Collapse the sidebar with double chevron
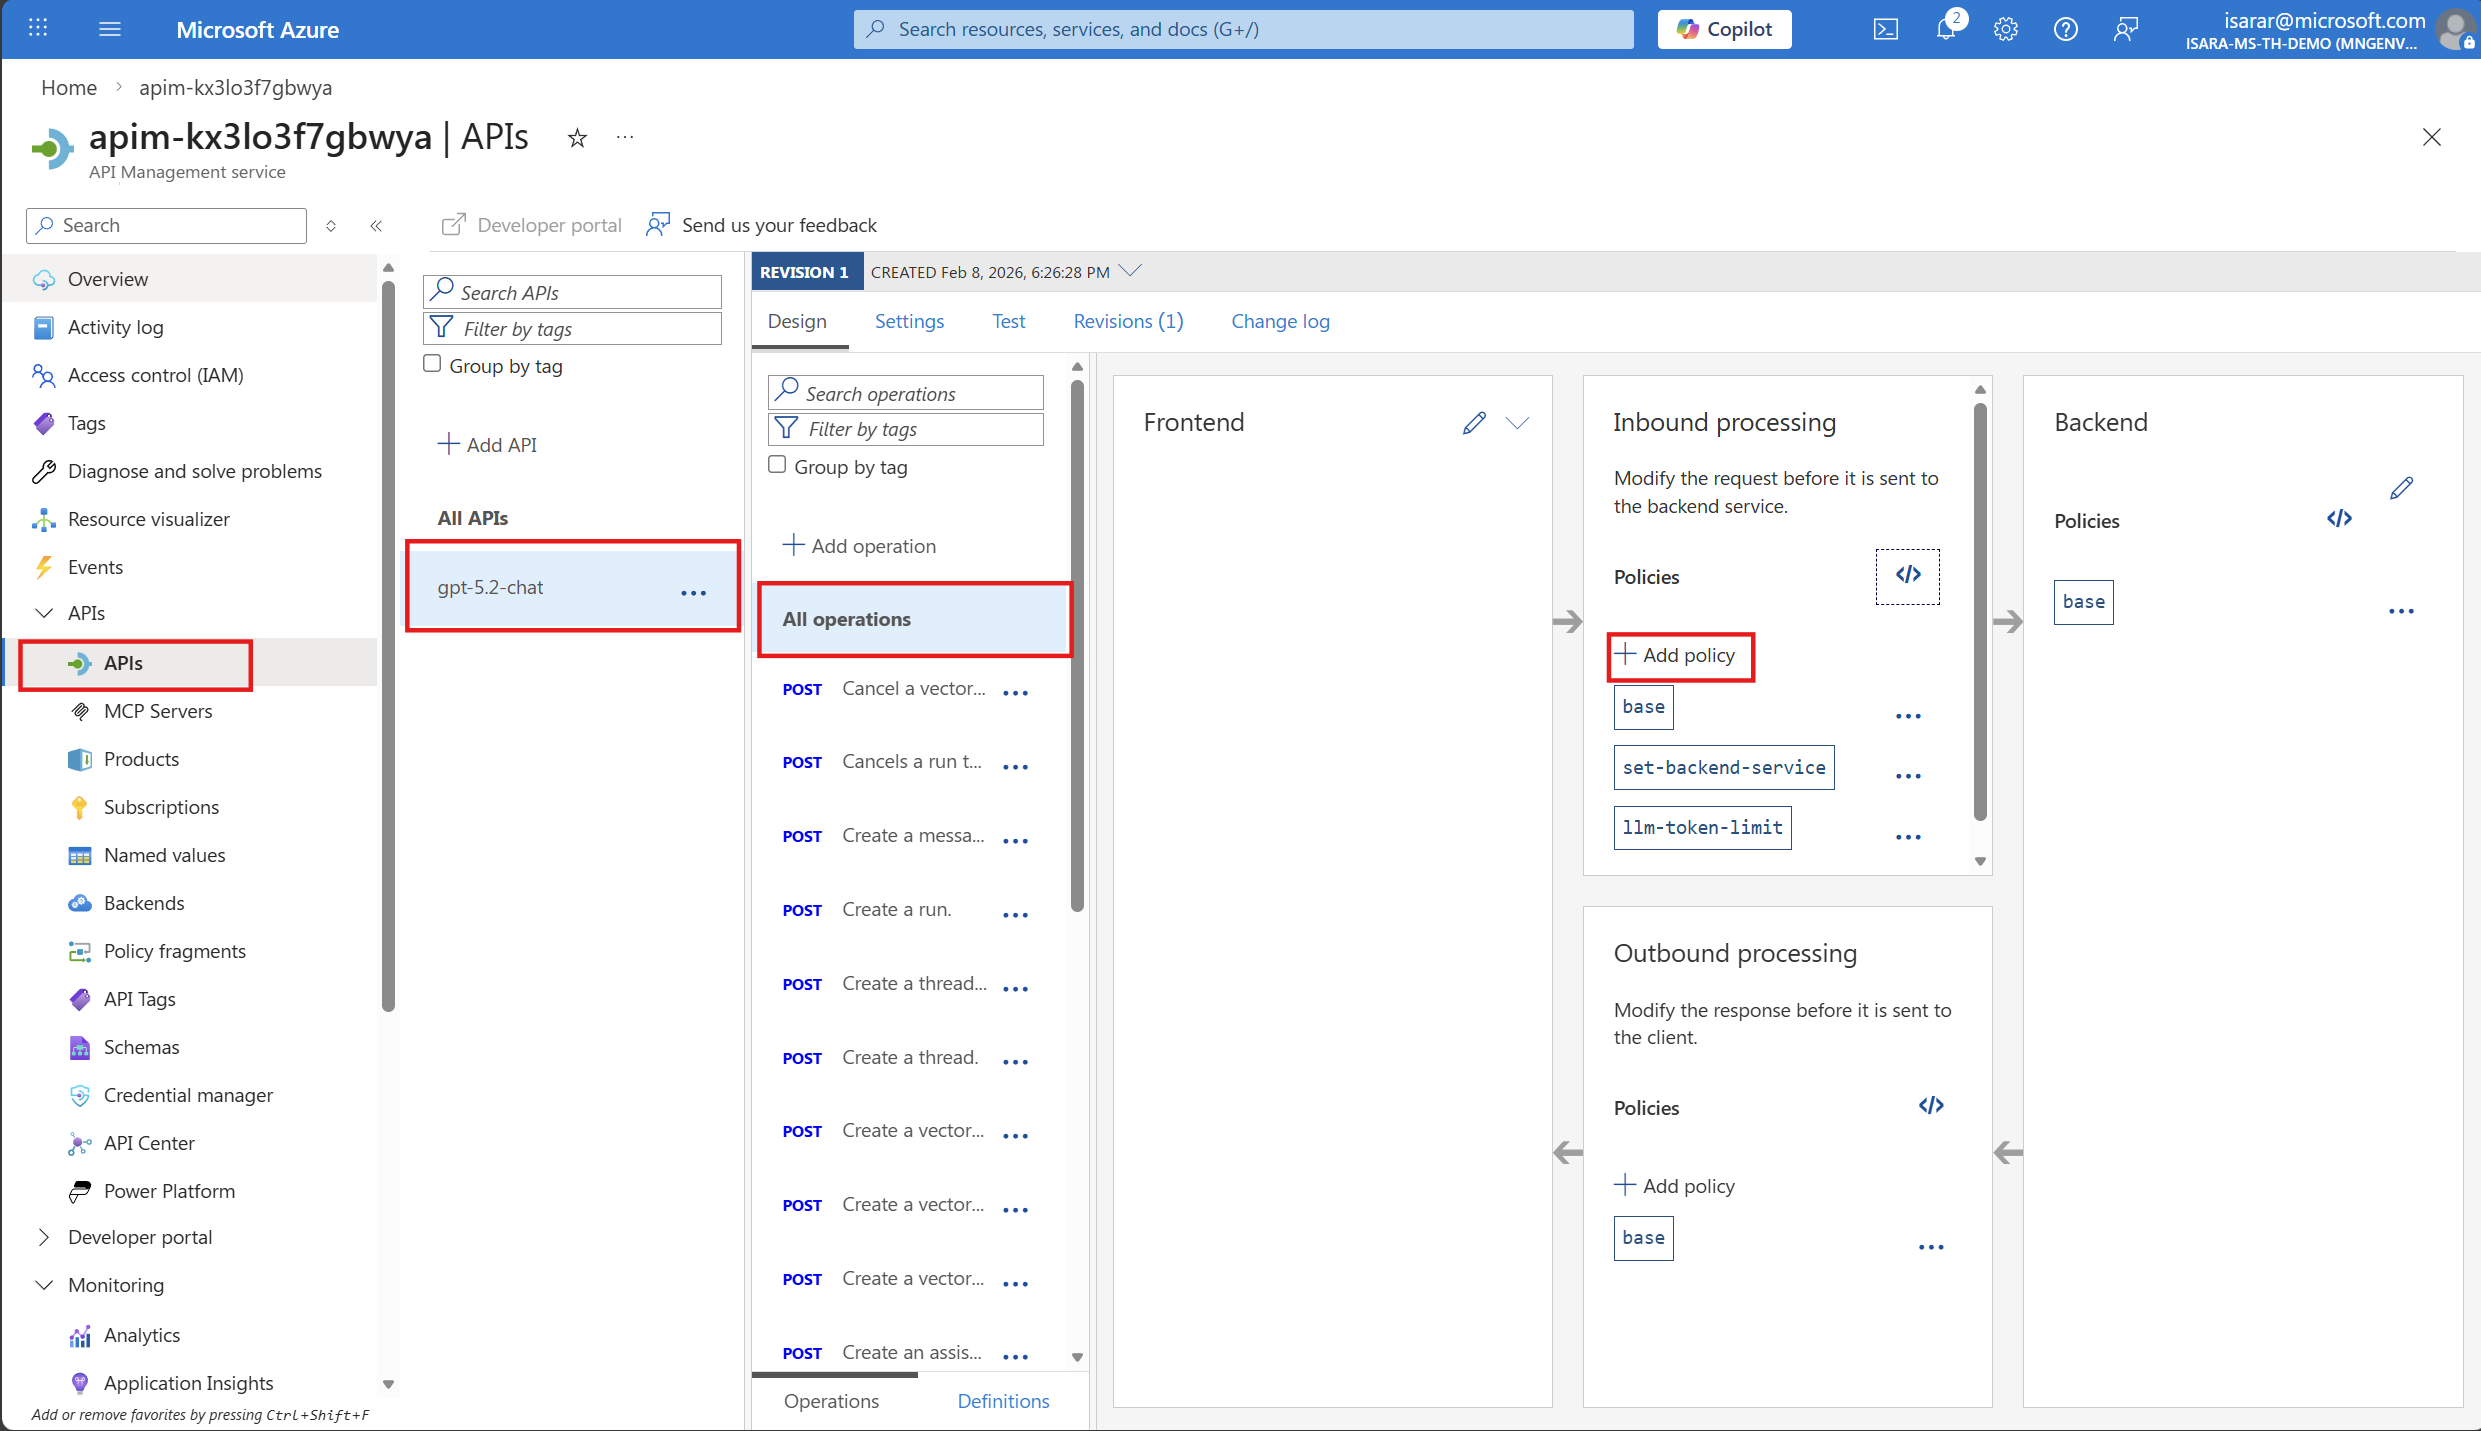 click(376, 226)
